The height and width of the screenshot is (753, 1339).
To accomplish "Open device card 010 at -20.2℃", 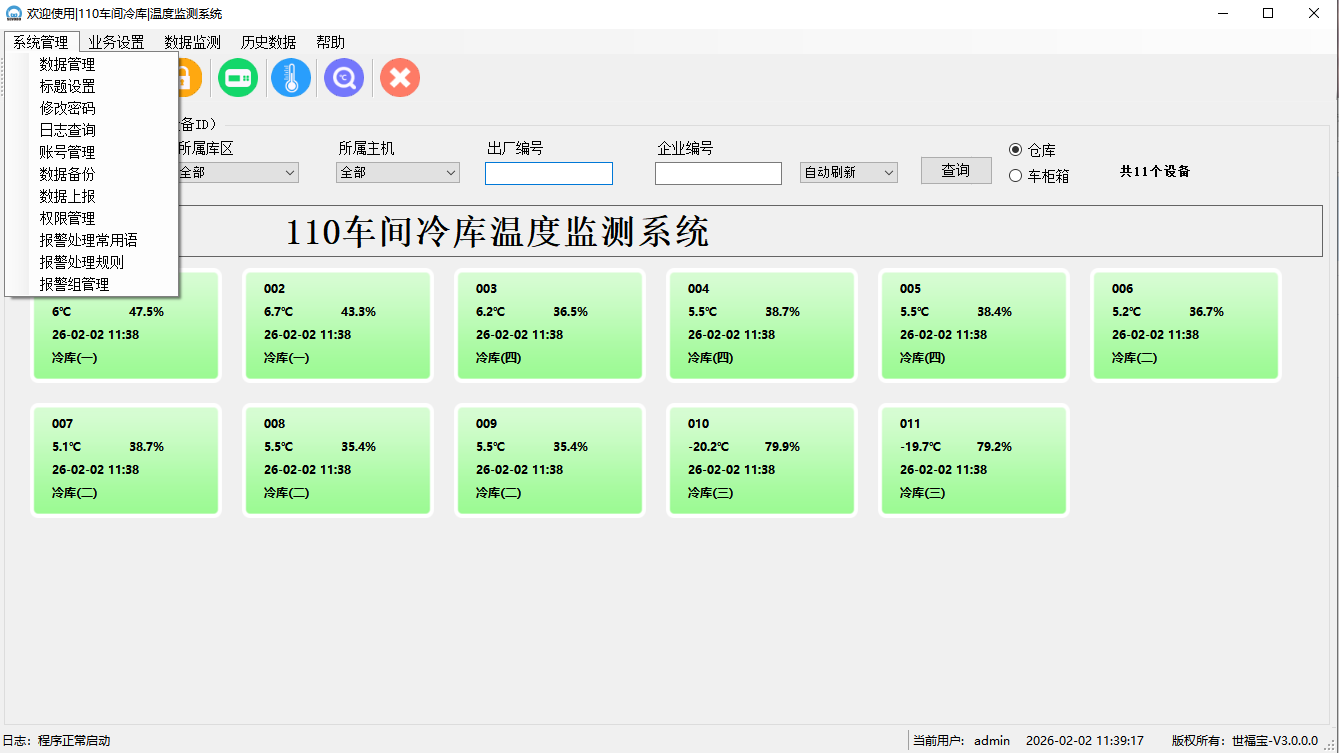I will 761,460.
